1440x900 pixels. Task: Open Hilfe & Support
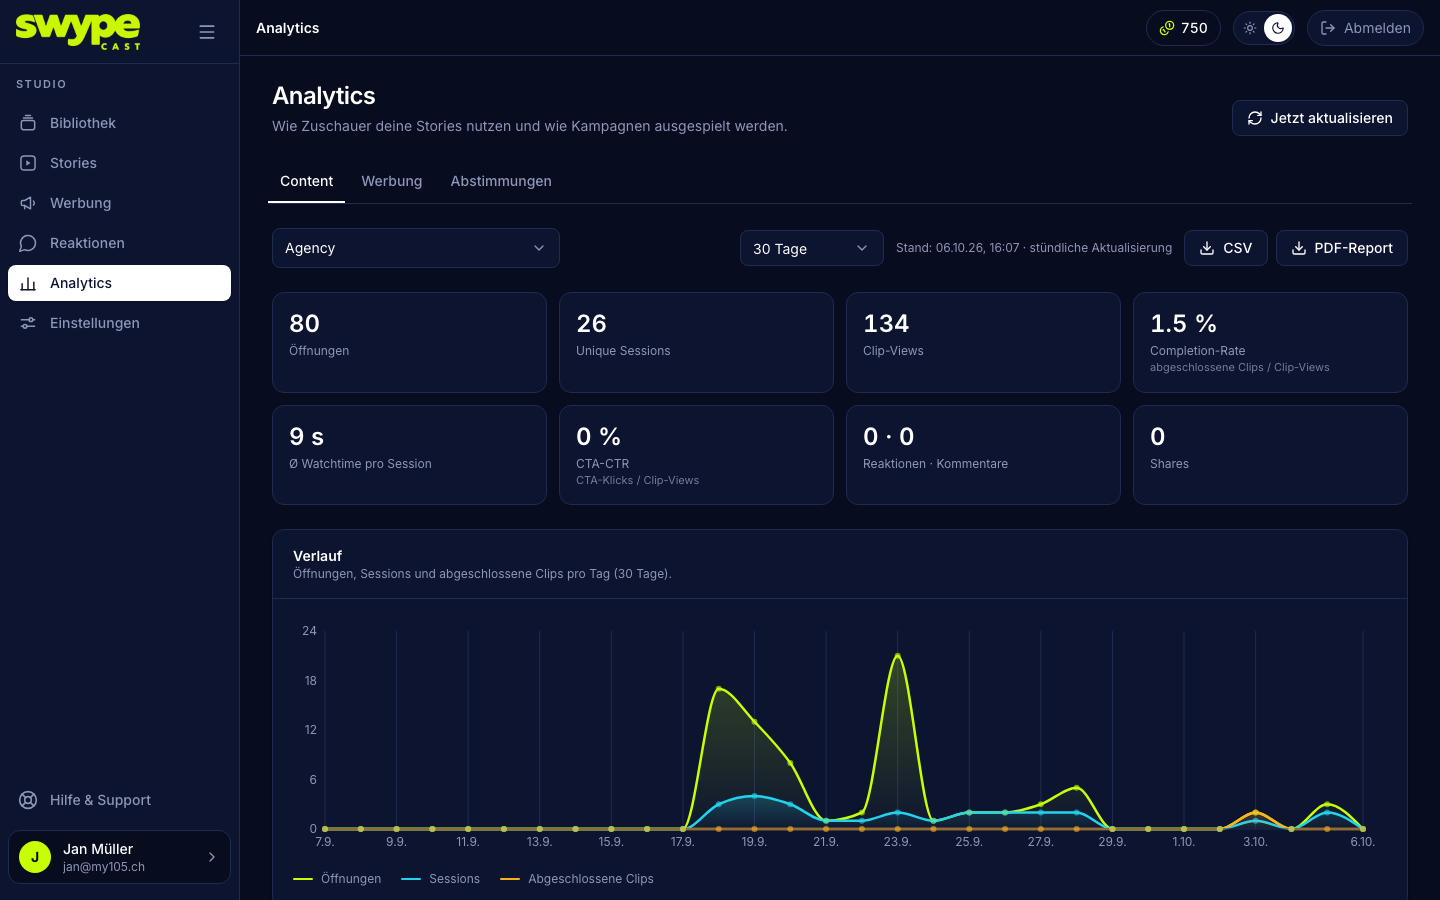tap(119, 800)
